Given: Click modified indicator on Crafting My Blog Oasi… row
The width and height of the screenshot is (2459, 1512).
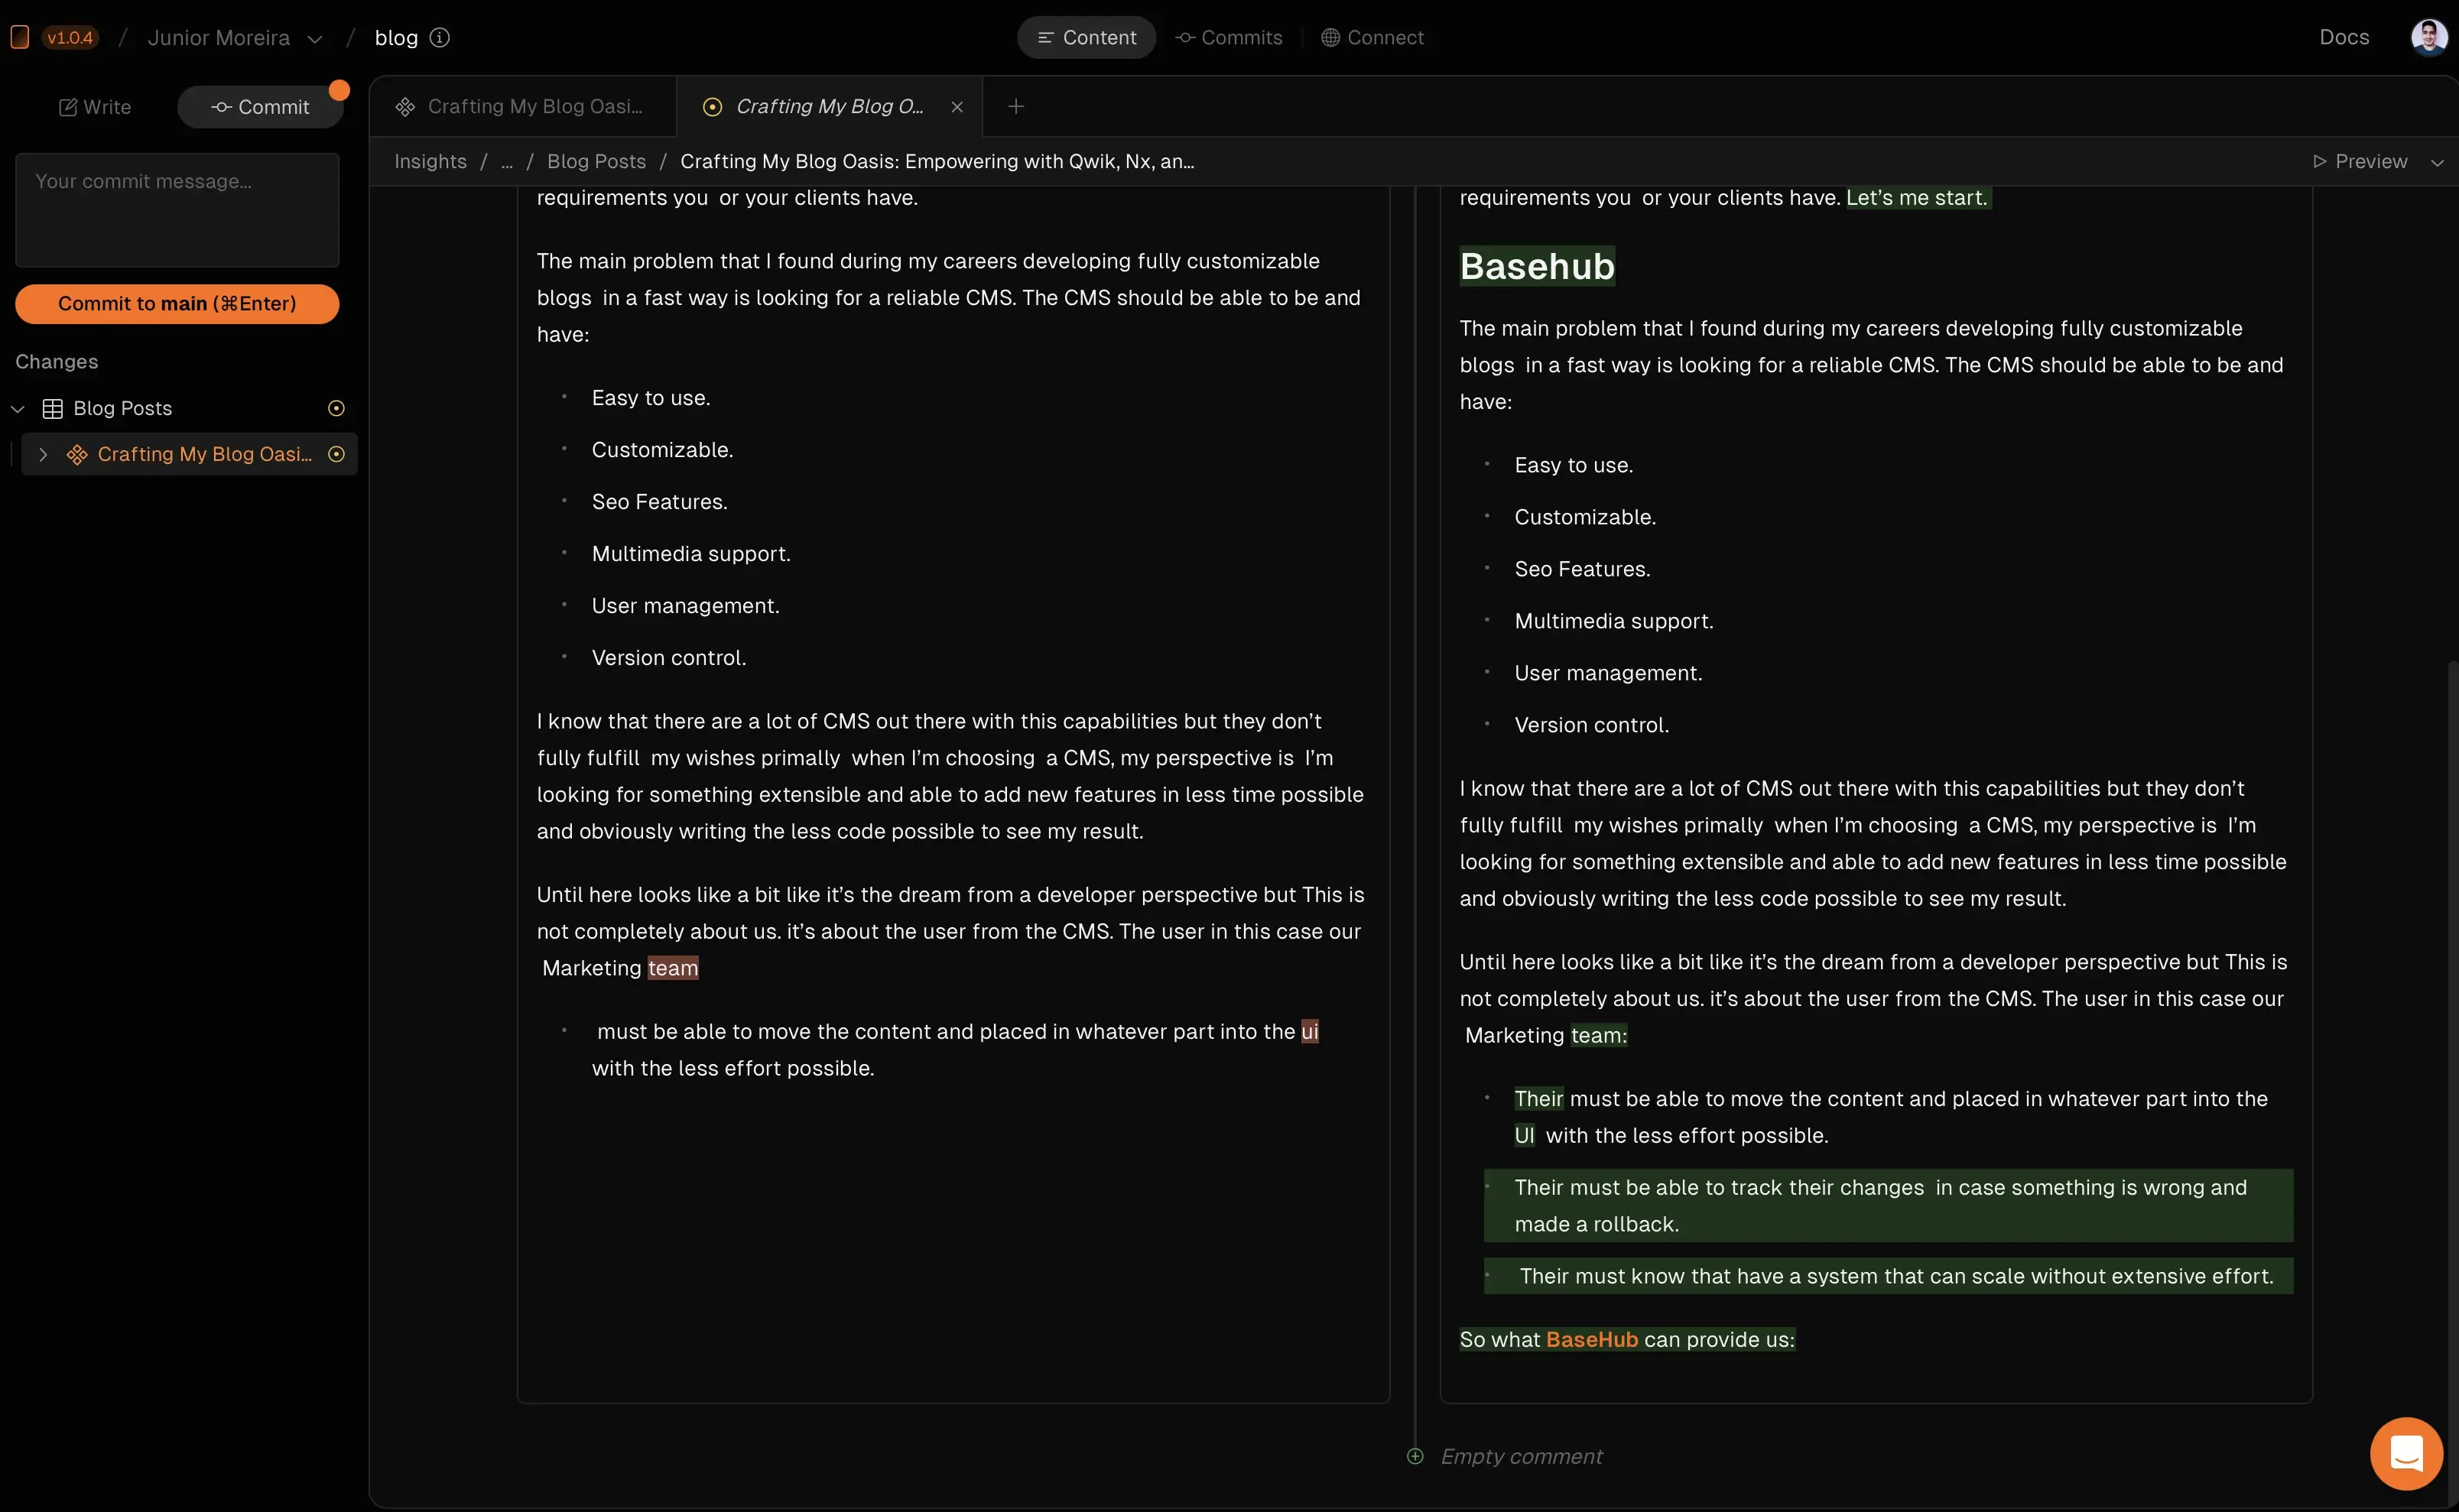Looking at the screenshot, I should click(x=336, y=454).
